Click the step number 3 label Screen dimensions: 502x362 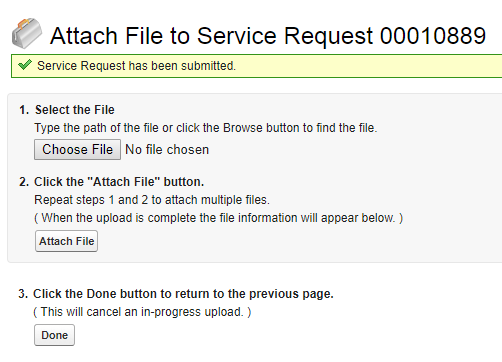point(23,294)
